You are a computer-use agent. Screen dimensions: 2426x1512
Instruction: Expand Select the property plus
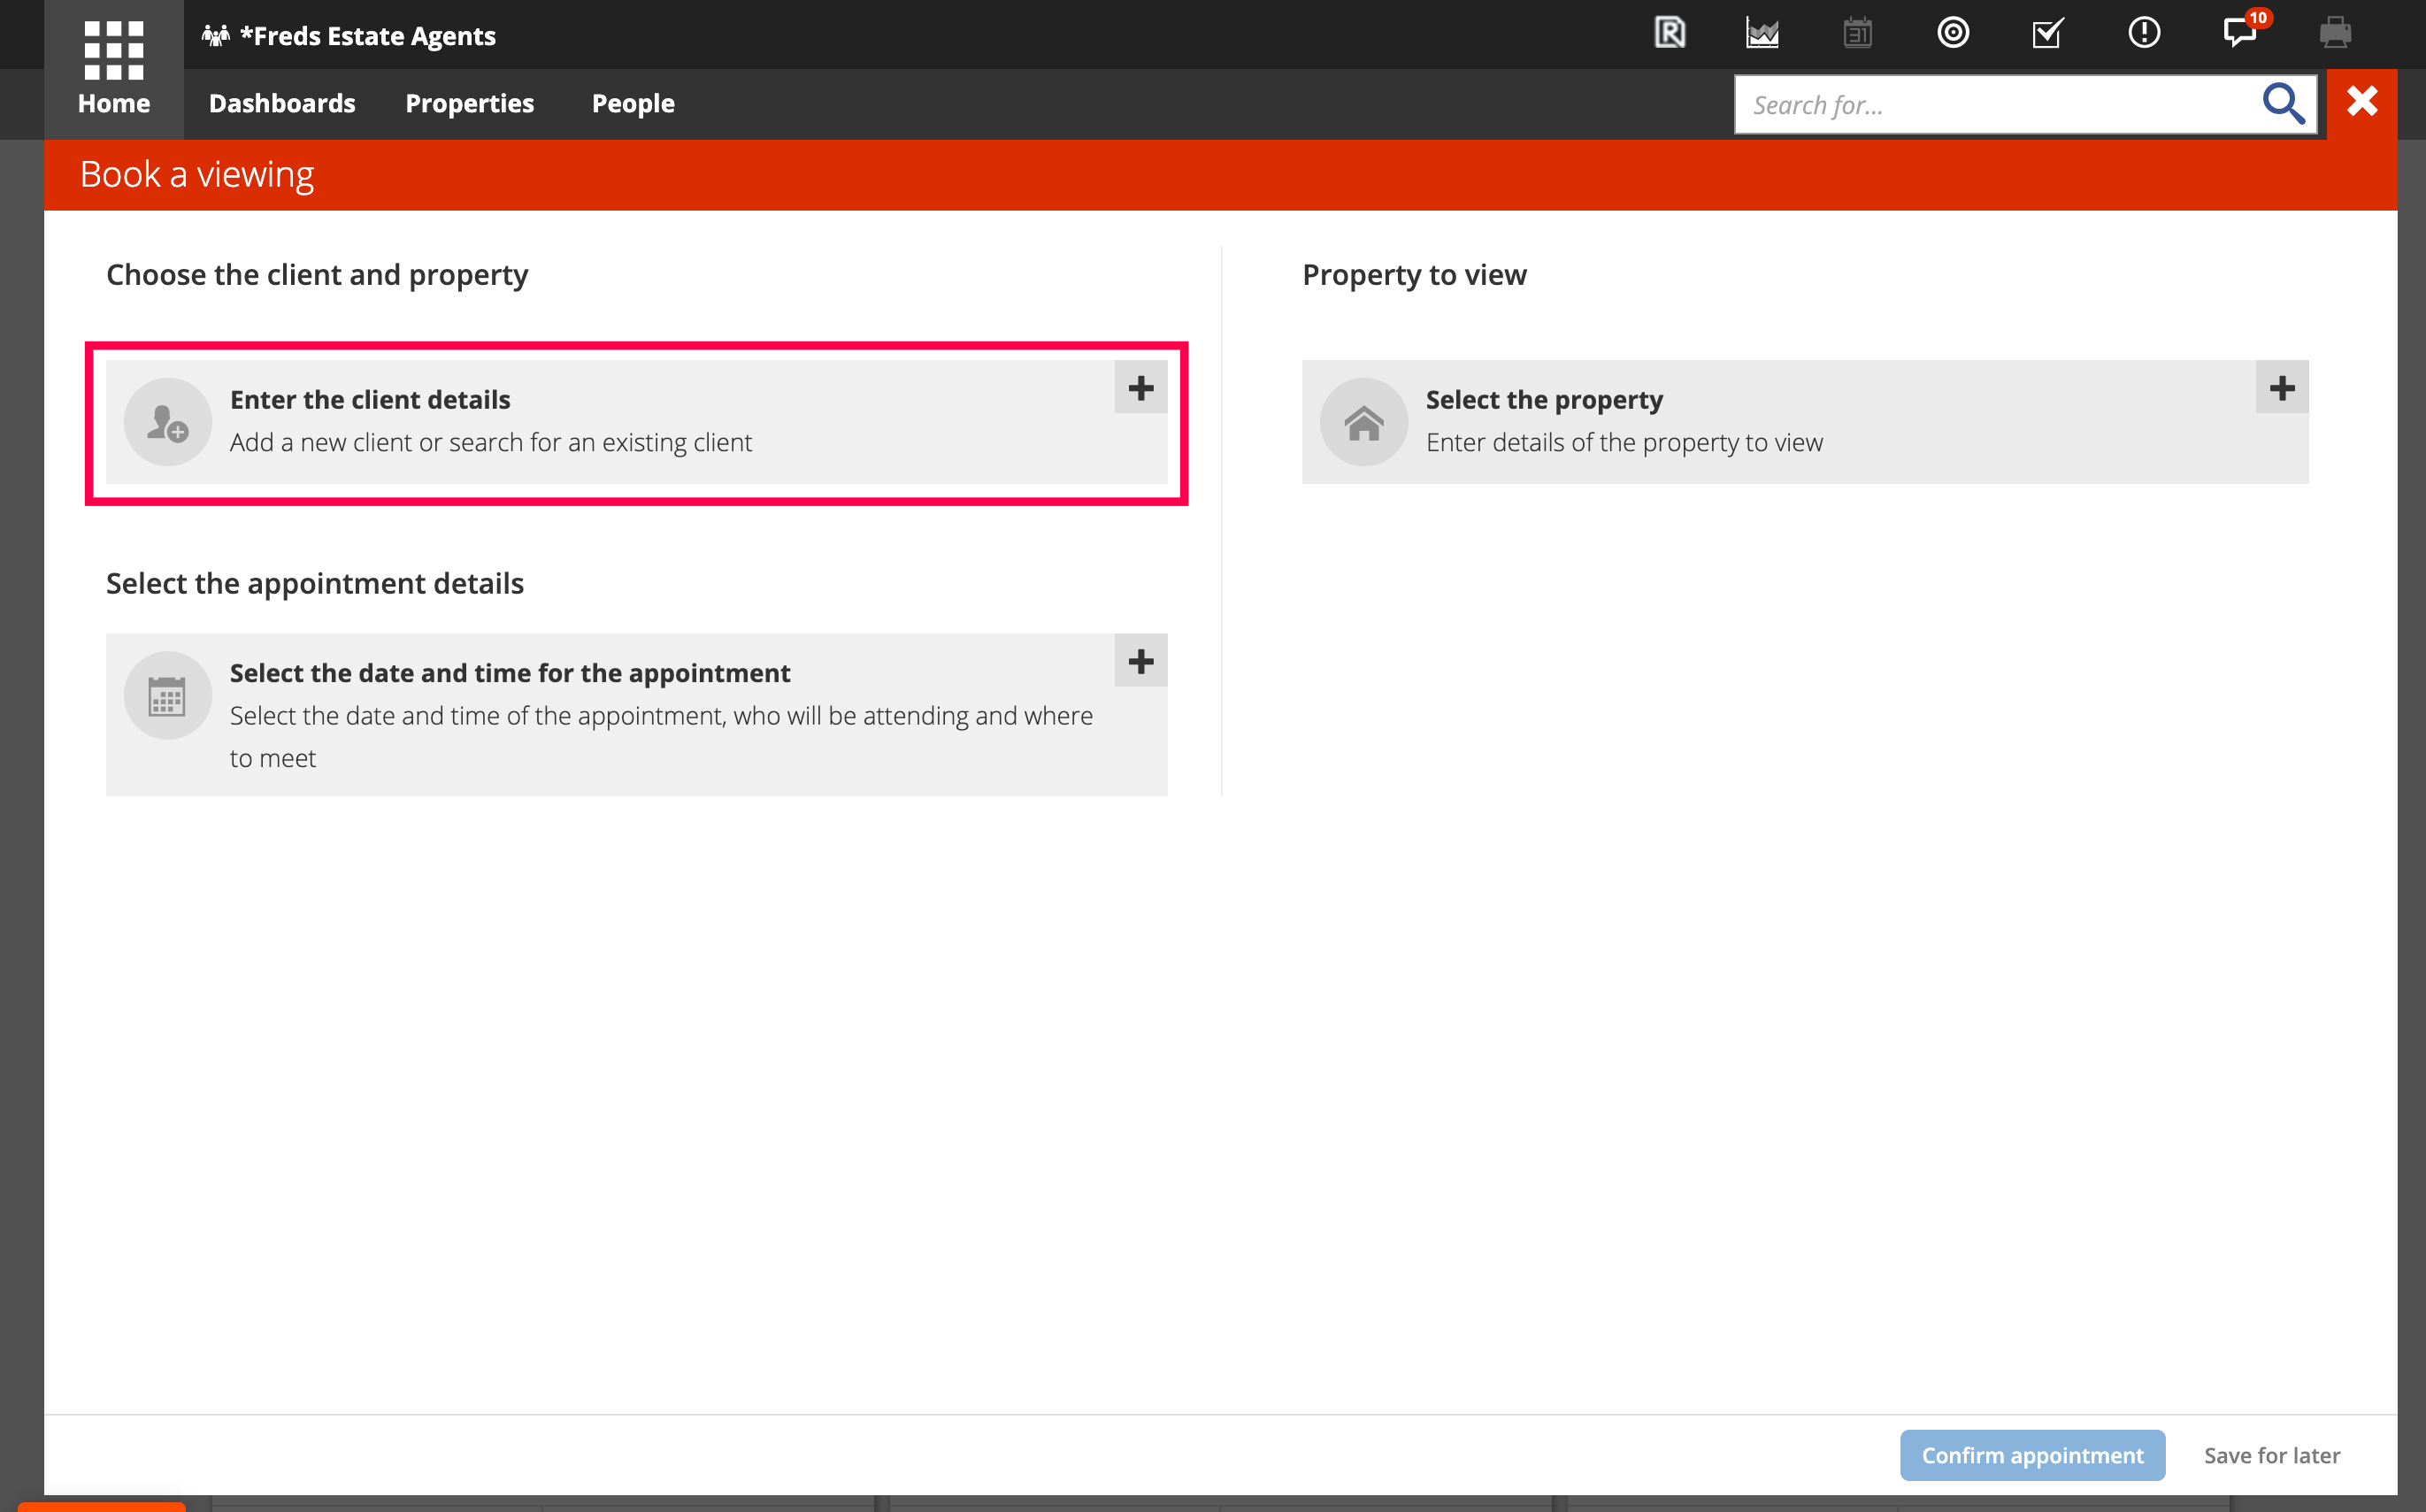coord(2281,387)
